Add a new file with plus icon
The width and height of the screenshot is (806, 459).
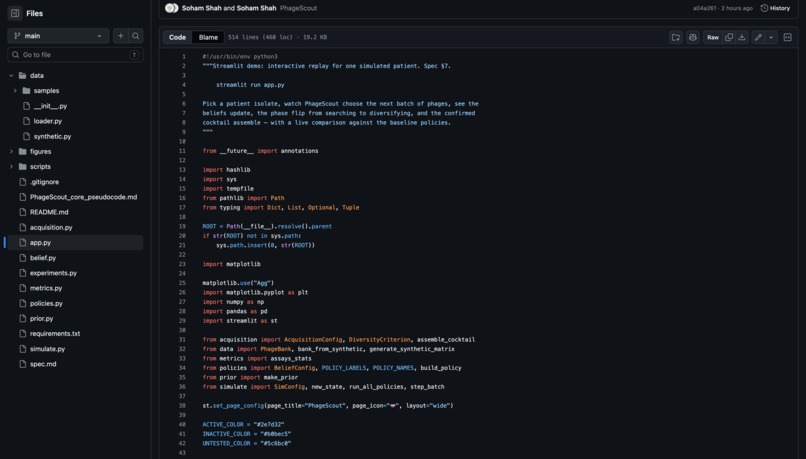120,36
